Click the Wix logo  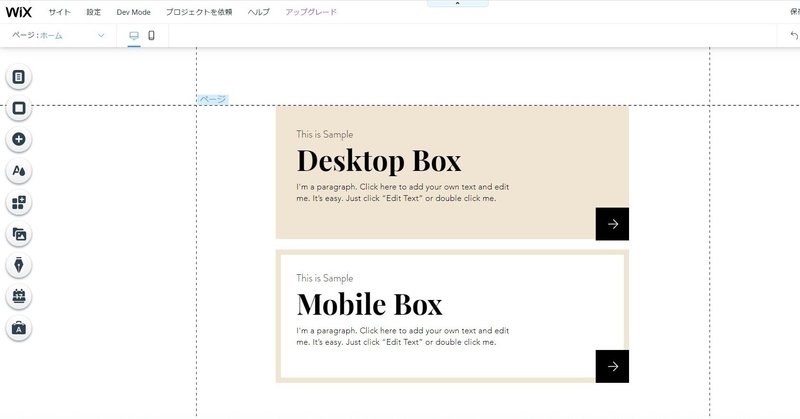click(19, 12)
